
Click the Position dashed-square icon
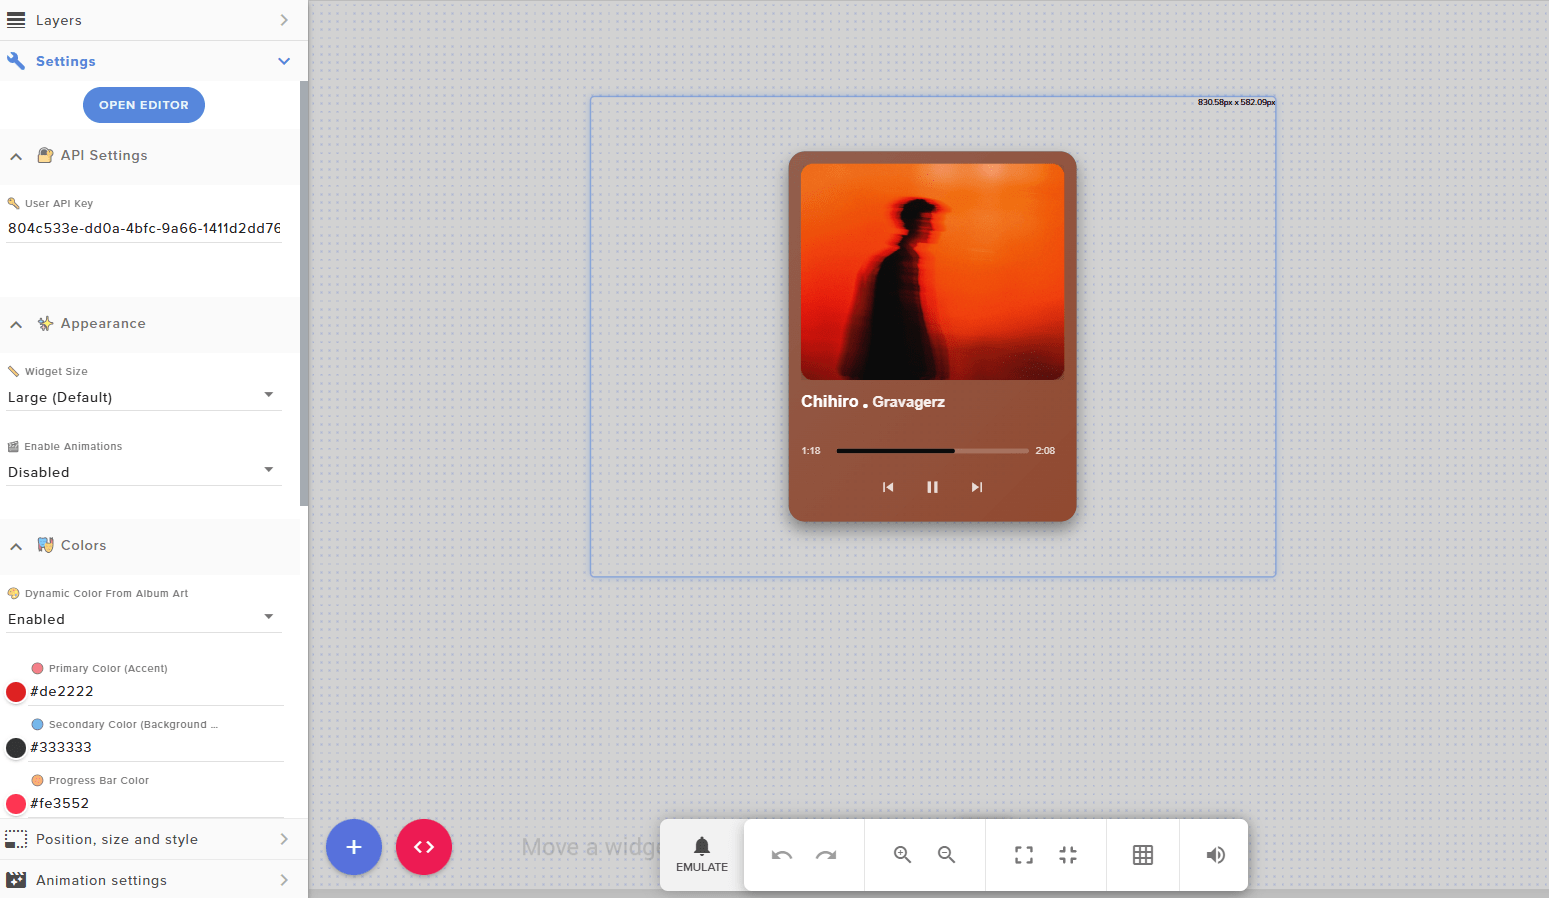(x=16, y=839)
